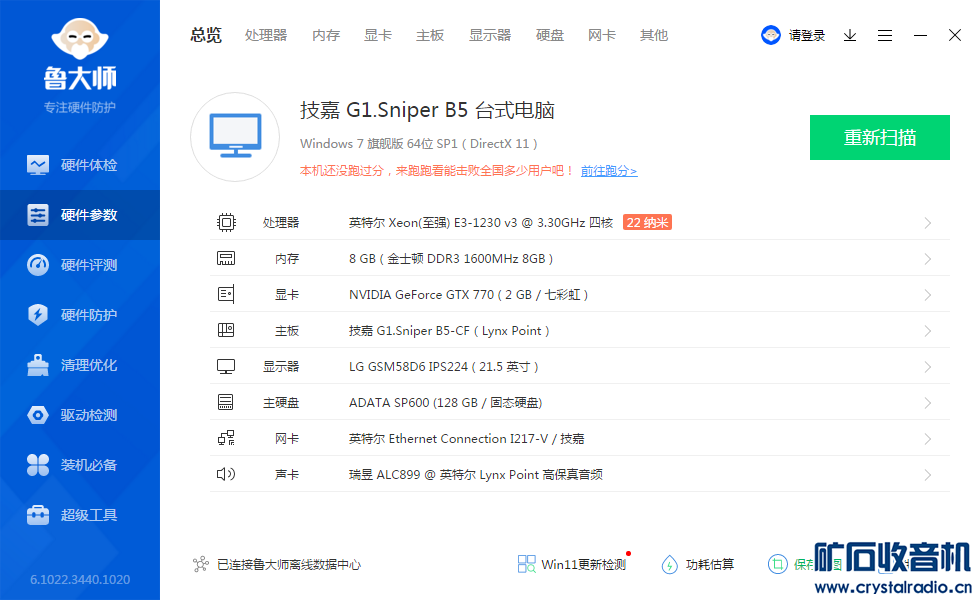Open 硬件评测 from the sidebar

[80, 265]
